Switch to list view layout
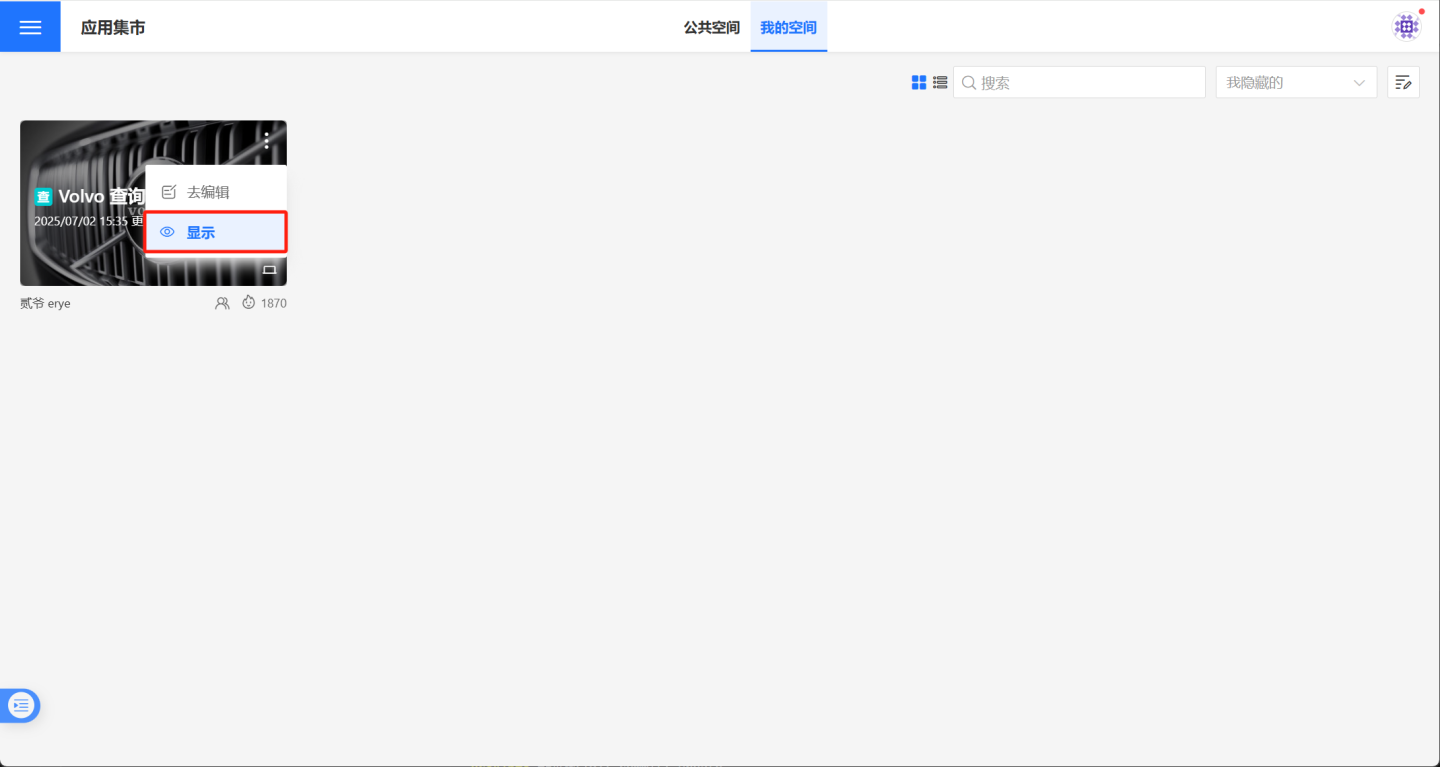 (x=940, y=83)
